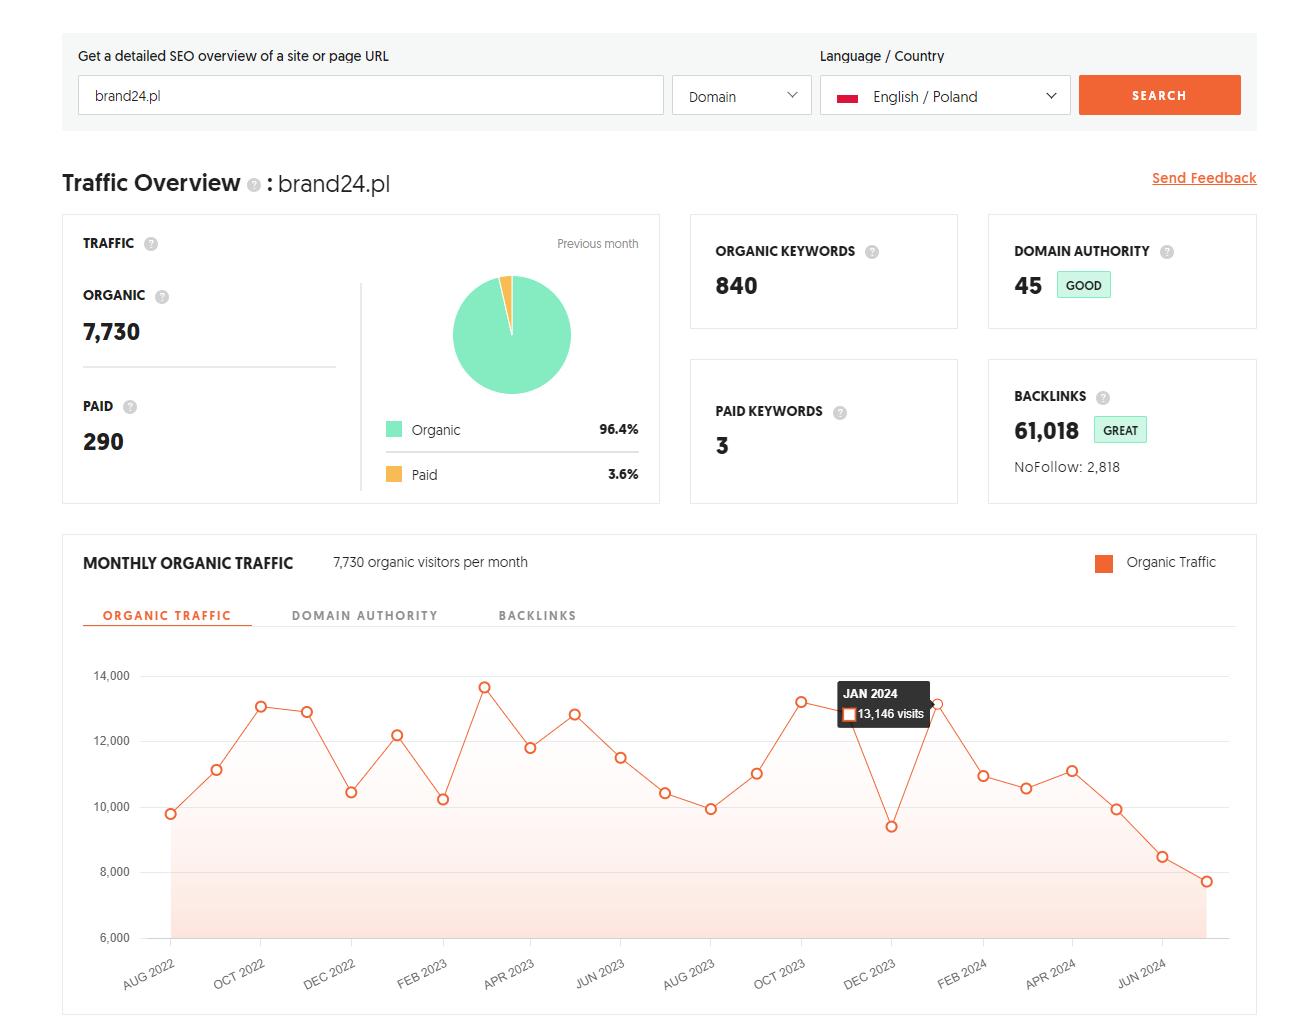The height and width of the screenshot is (1036, 1311).
Task: Toggle the Organic series in the pie legend
Action: tap(395, 429)
